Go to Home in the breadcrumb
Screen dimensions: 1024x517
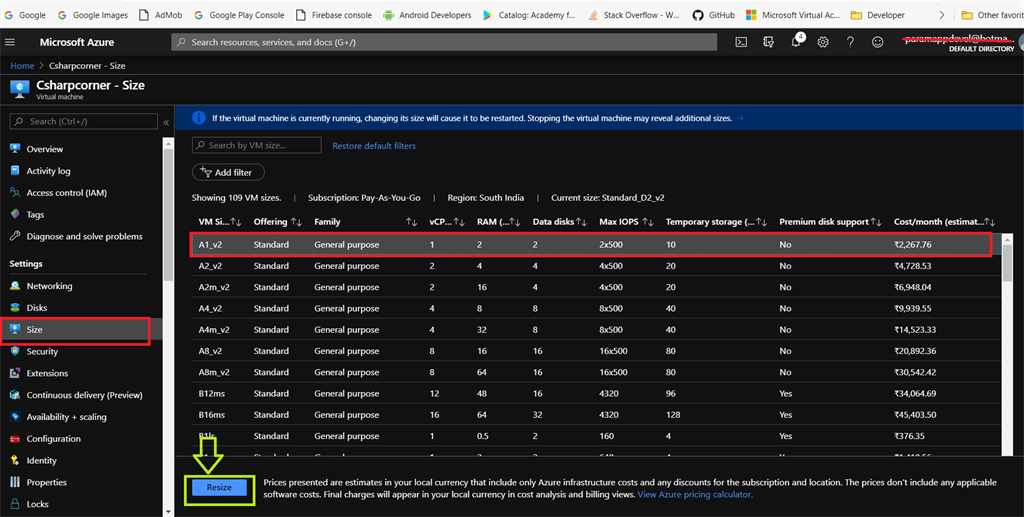[22, 65]
